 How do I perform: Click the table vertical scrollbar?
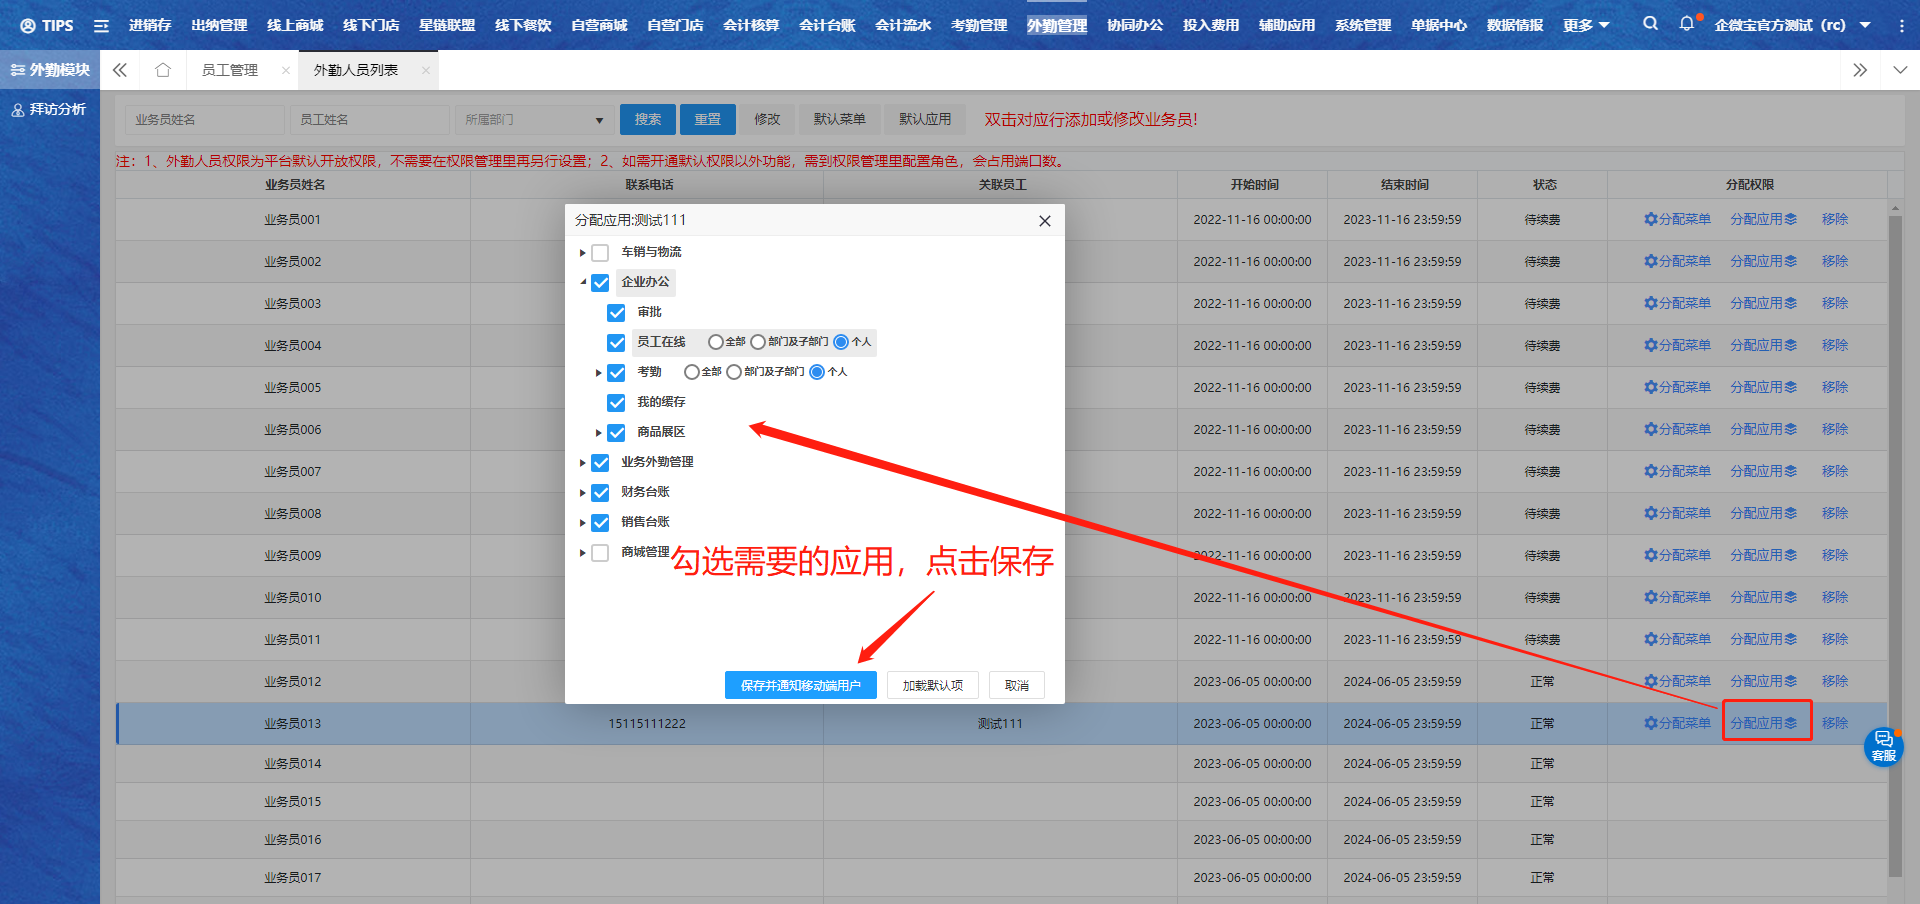1894,540
